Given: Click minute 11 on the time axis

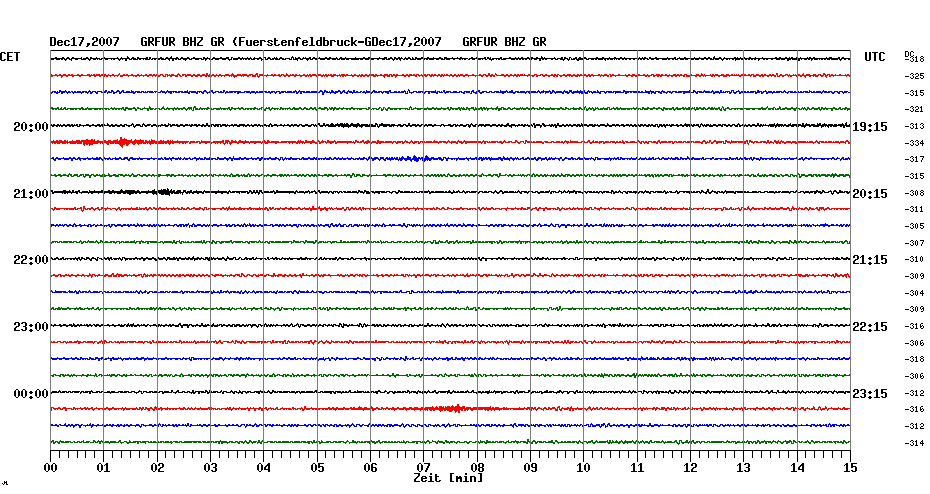Looking at the screenshot, I should click(x=637, y=467).
